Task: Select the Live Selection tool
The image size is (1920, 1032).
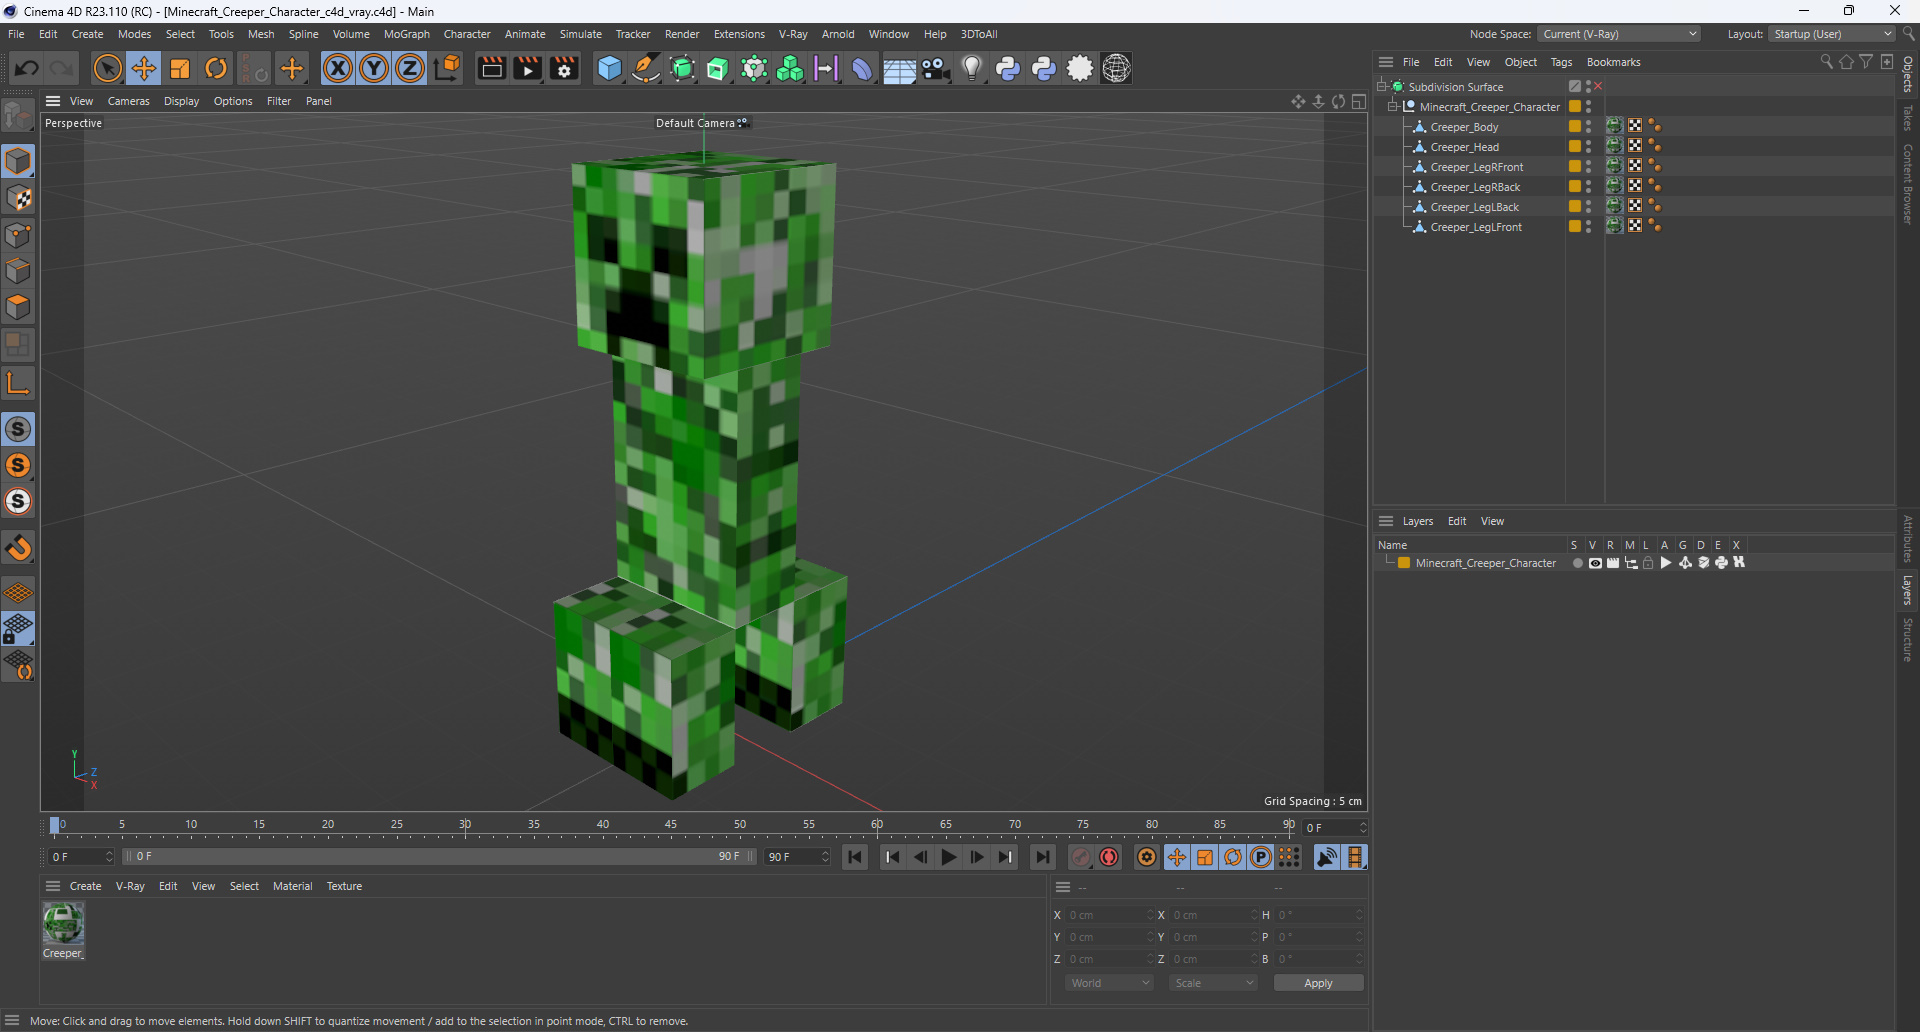Action: [x=107, y=68]
